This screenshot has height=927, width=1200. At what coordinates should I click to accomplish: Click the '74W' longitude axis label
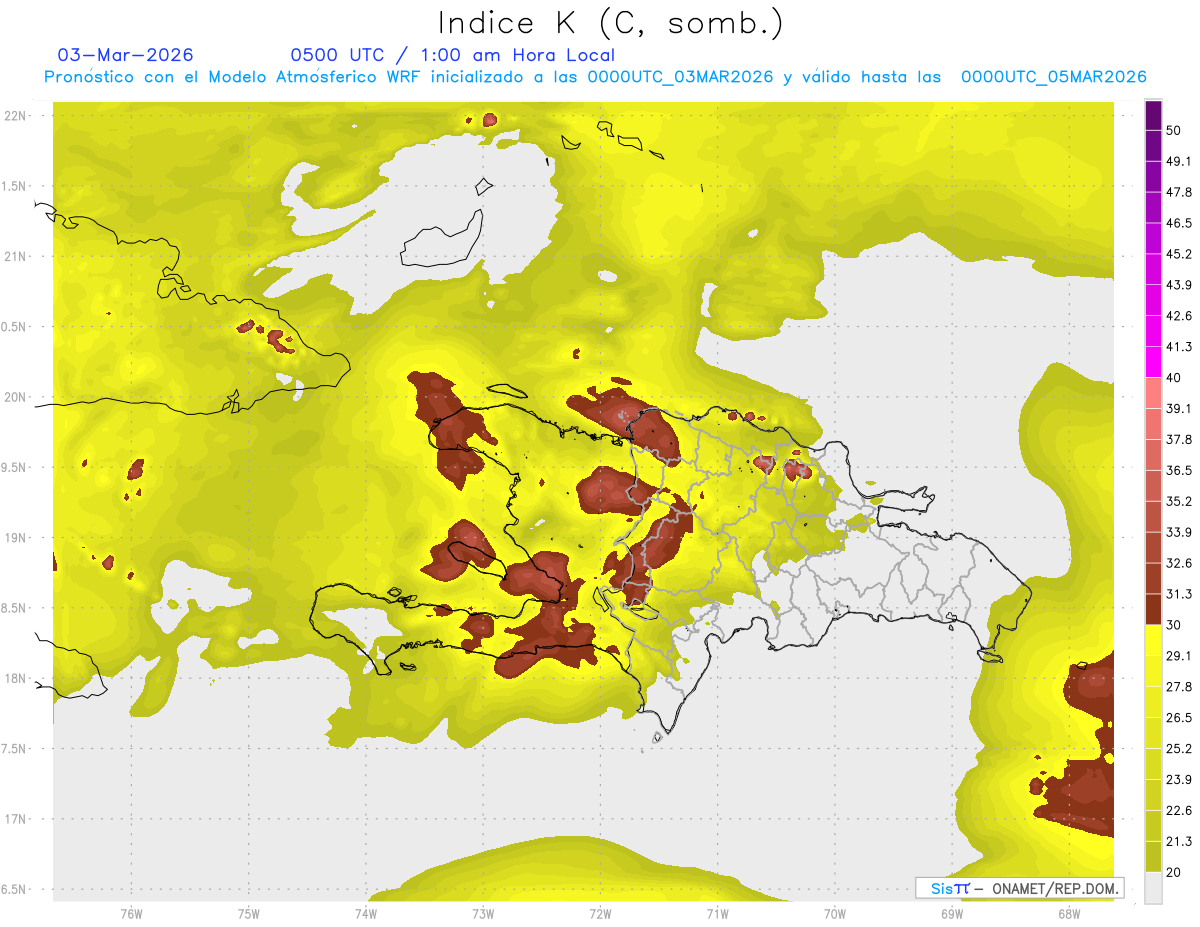366,913
